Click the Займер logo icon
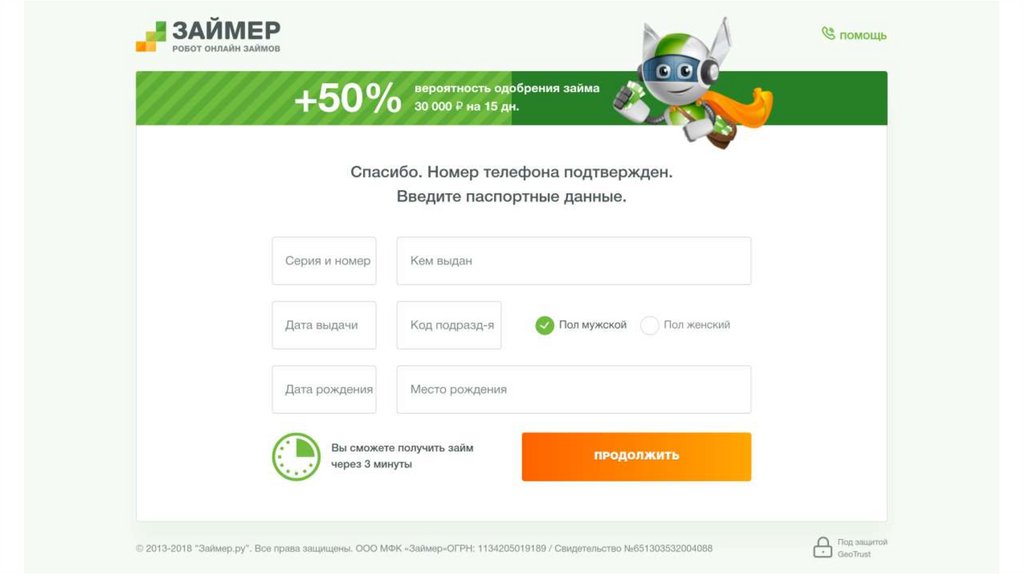This screenshot has width=1024, height=574. click(151, 36)
